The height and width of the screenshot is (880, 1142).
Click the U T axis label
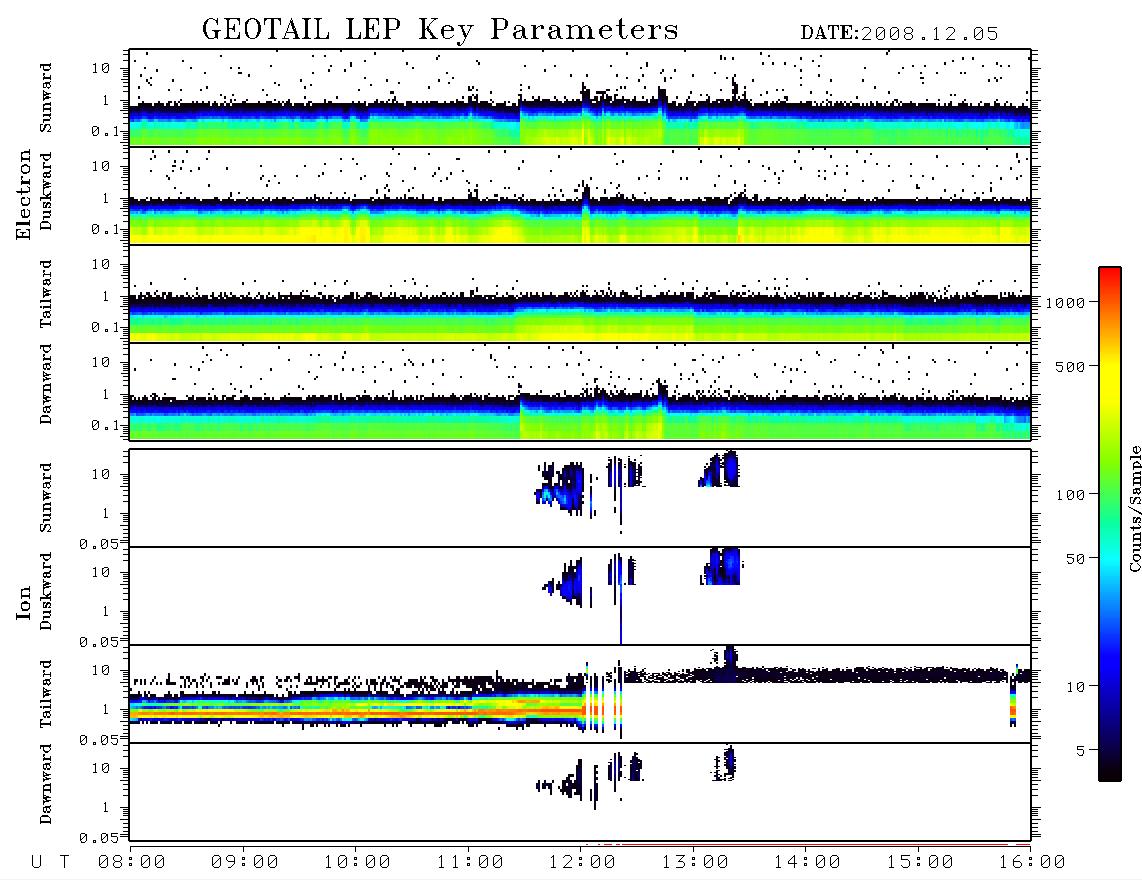(x=50, y=863)
